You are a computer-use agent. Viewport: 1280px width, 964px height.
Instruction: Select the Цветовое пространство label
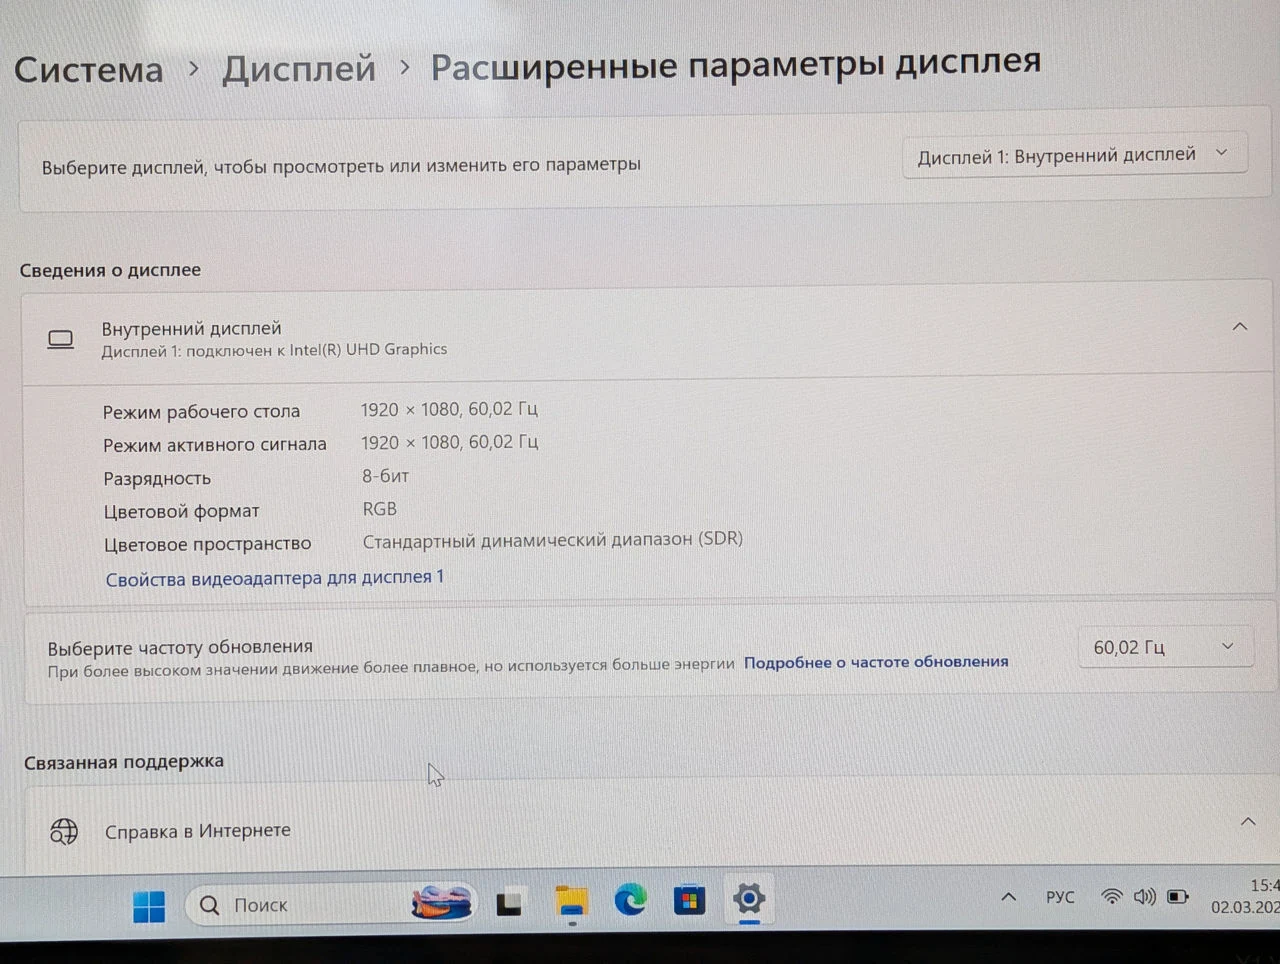click(x=208, y=544)
